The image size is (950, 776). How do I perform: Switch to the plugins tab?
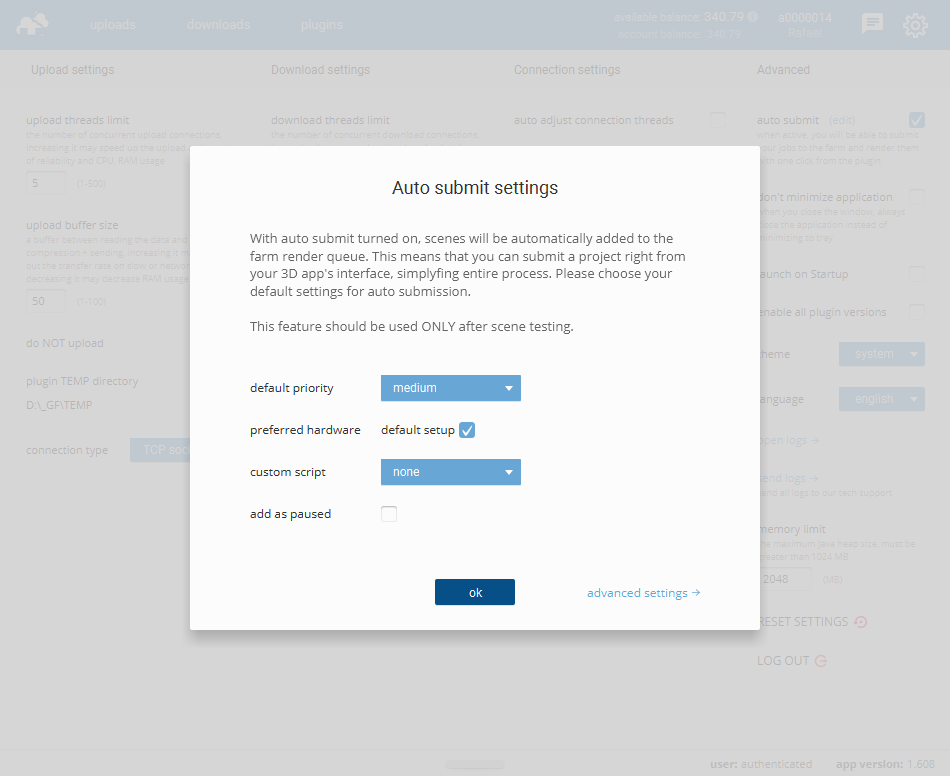tap(321, 24)
